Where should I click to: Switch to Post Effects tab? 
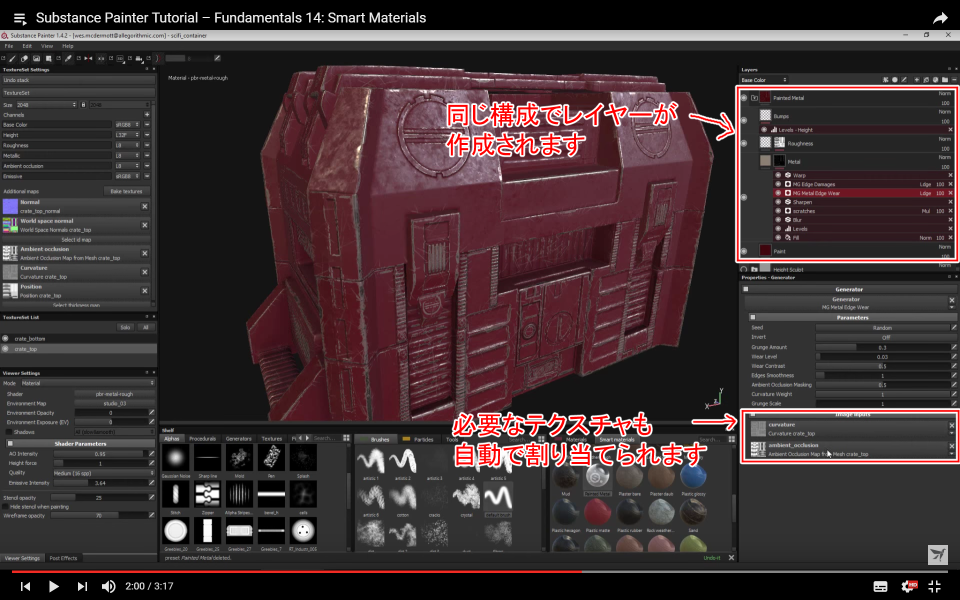coord(63,558)
